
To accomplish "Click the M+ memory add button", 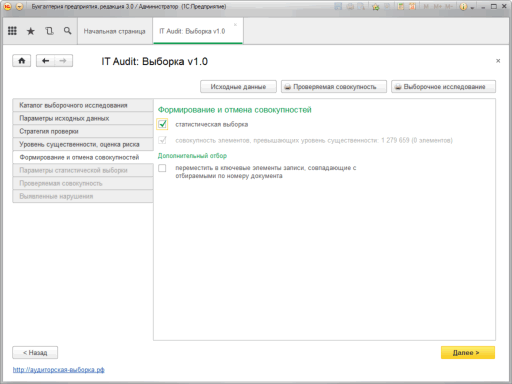I will coord(438,6).
